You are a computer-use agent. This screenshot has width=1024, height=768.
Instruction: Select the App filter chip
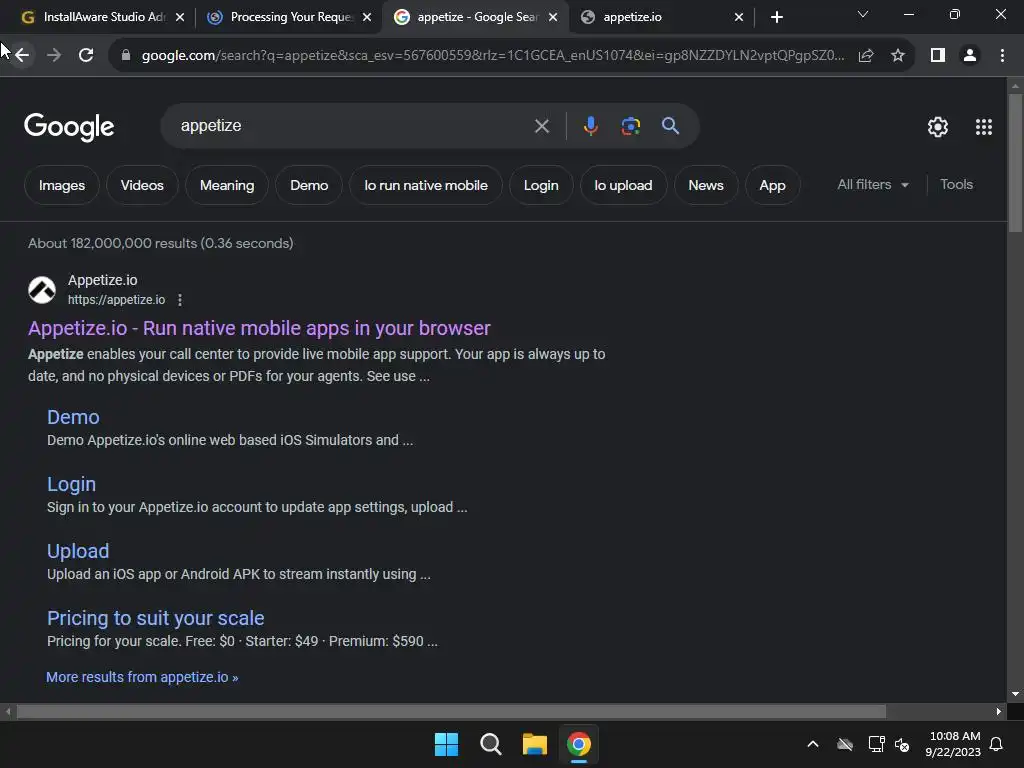772,185
